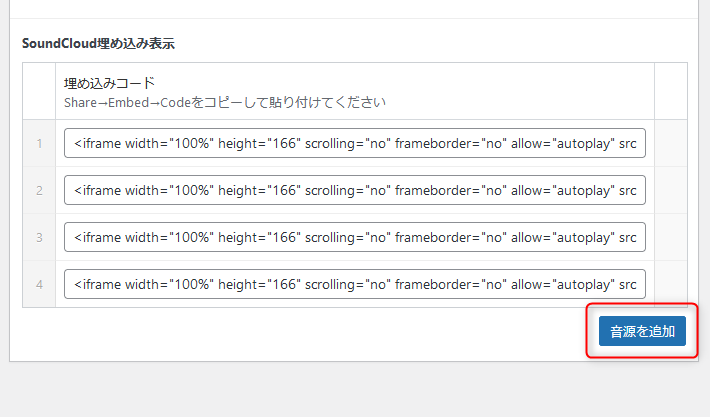Click the row number 1 handle
The image size is (710, 417).
point(39,143)
